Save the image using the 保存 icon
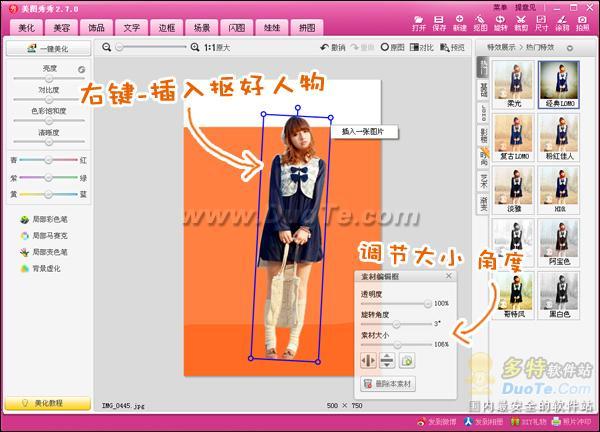 tap(439, 23)
